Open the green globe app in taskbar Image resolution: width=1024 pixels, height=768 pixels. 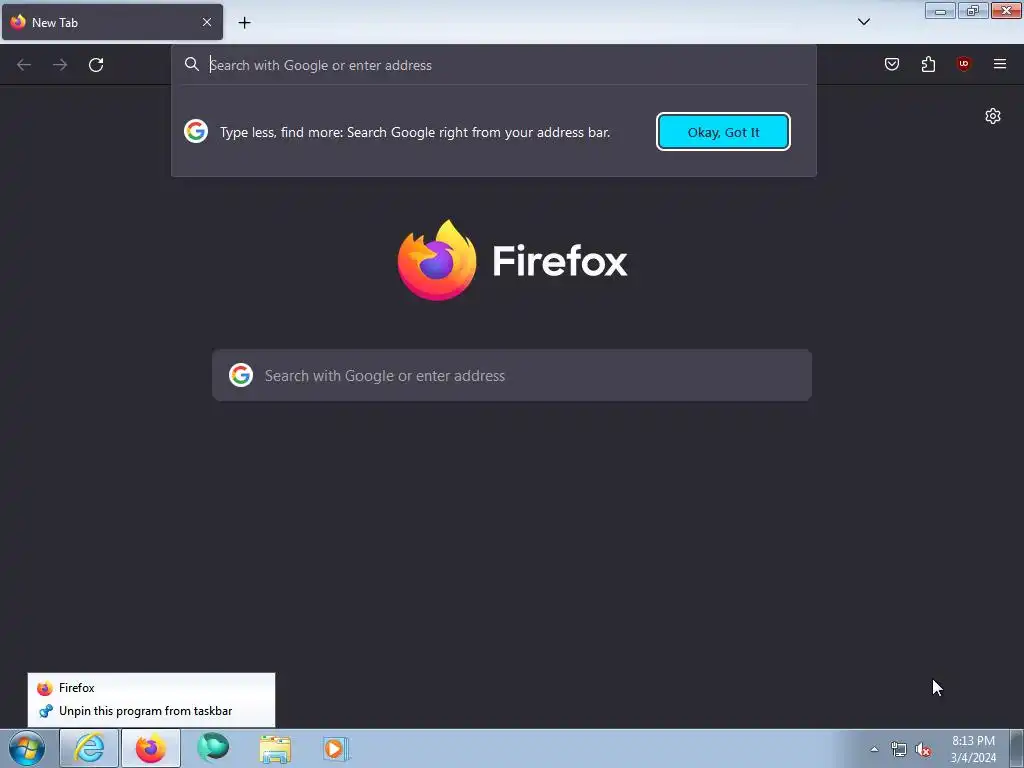213,748
